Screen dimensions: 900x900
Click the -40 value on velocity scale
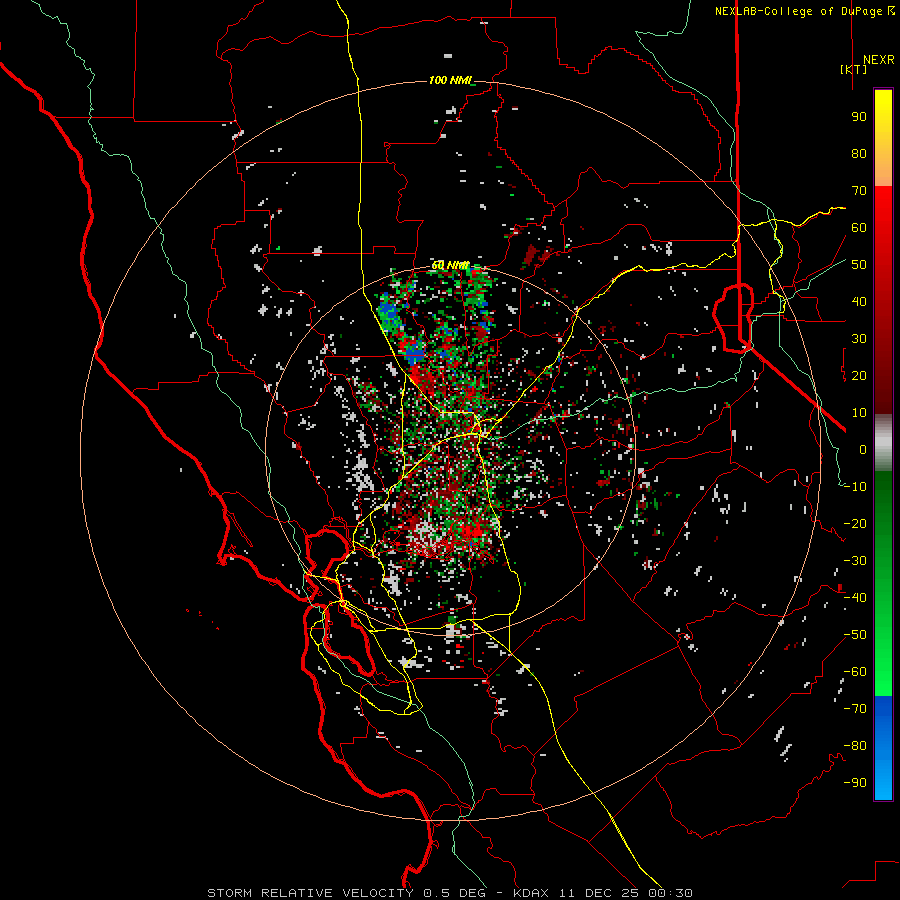coord(855,598)
